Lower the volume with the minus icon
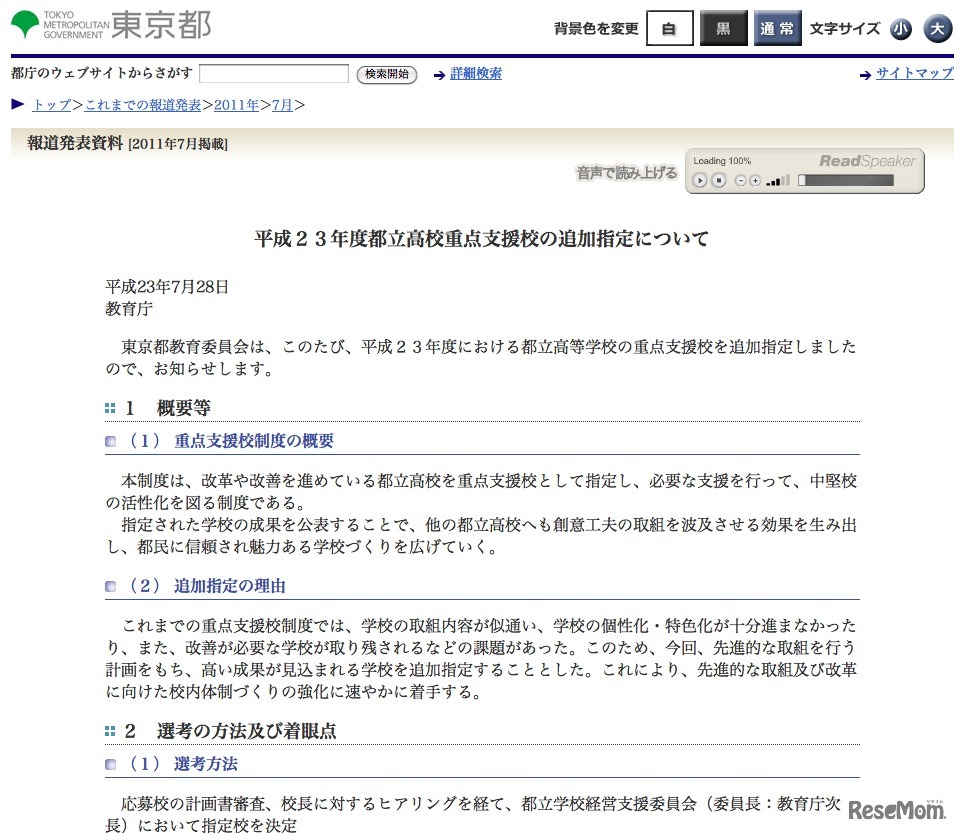This screenshot has height=833, width=959. click(740, 181)
